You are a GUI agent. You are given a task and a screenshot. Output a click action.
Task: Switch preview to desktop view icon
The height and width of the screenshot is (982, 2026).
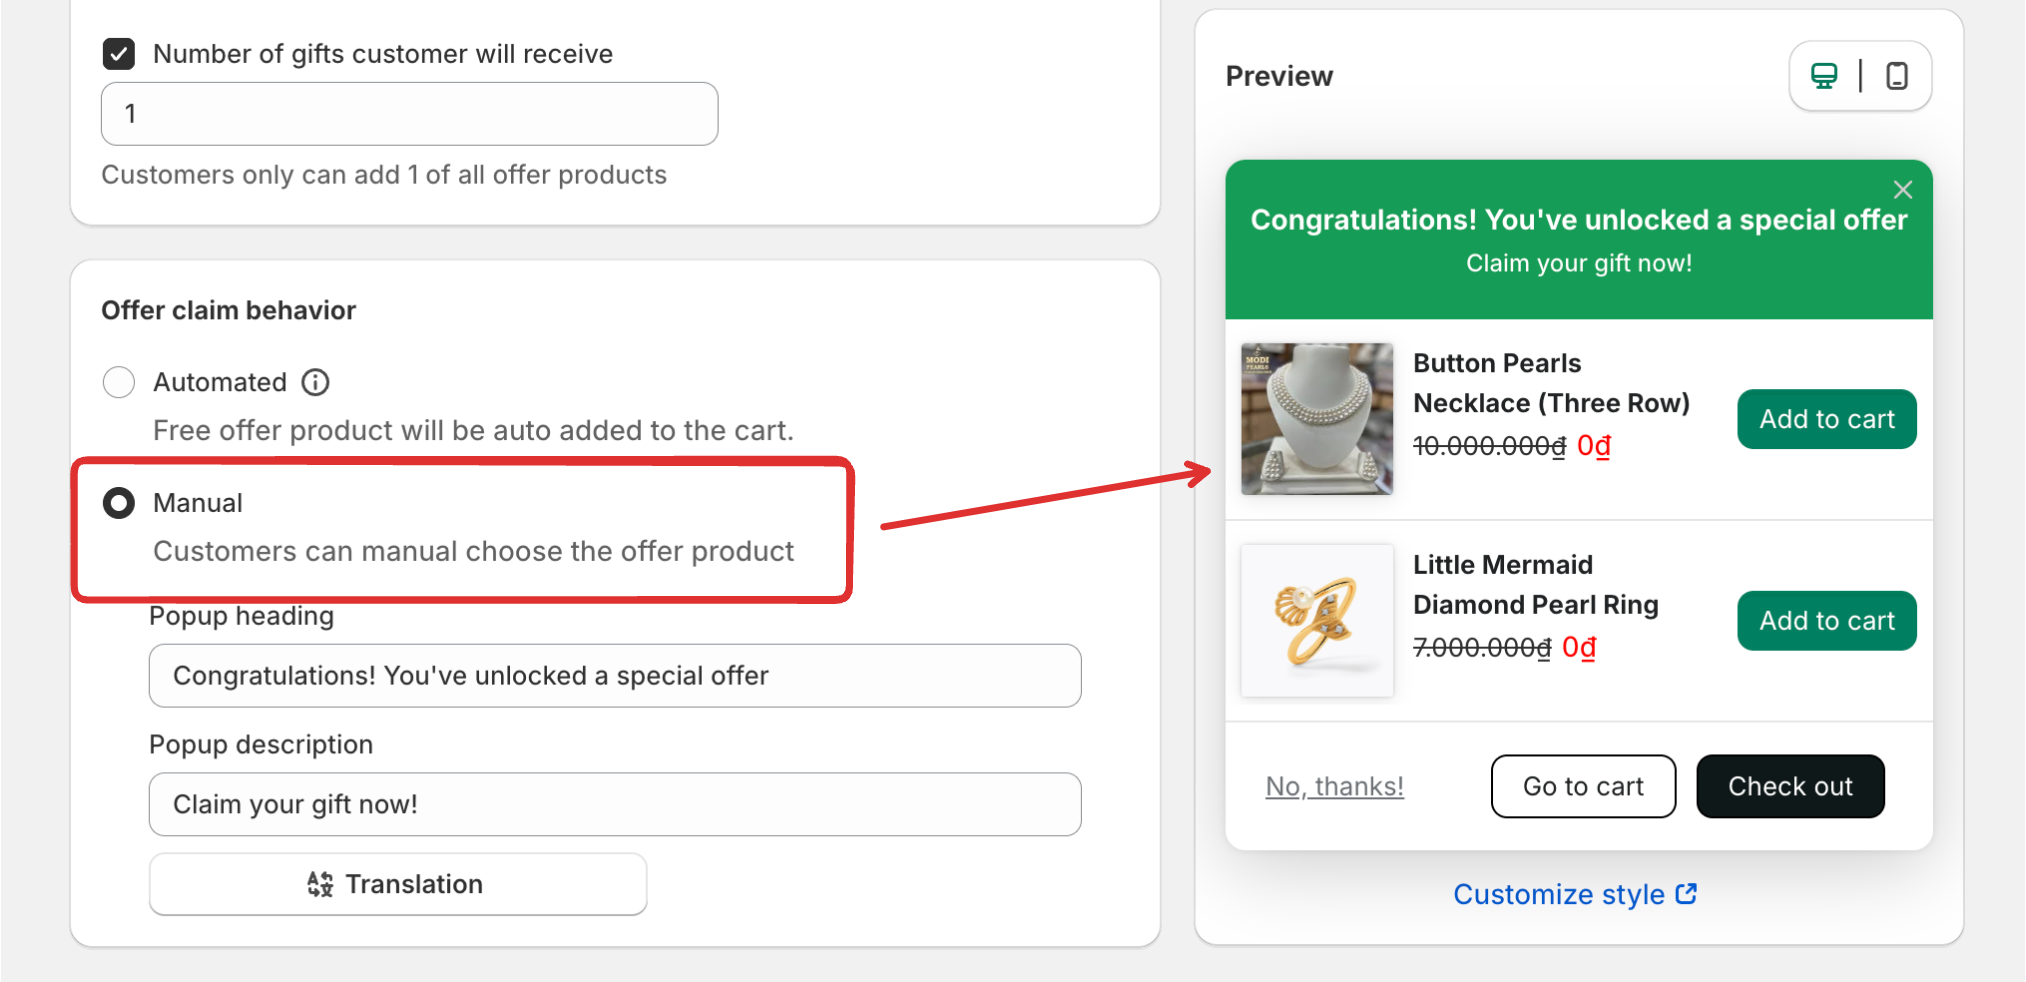[x=1824, y=76]
